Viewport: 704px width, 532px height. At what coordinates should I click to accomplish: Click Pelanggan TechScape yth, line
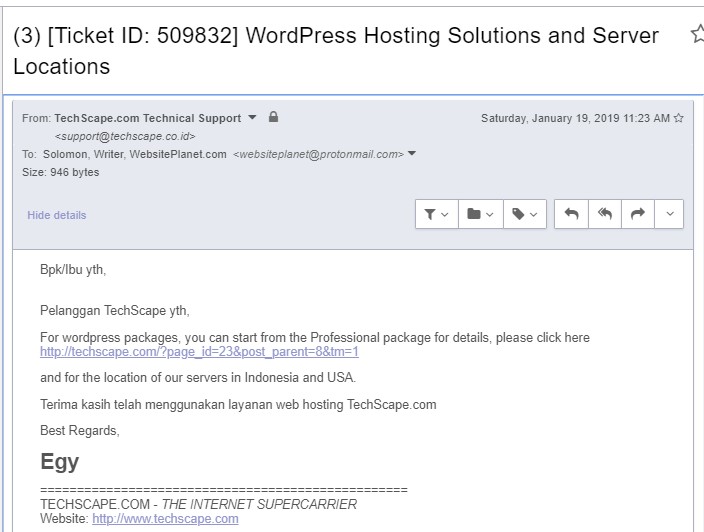point(114,311)
